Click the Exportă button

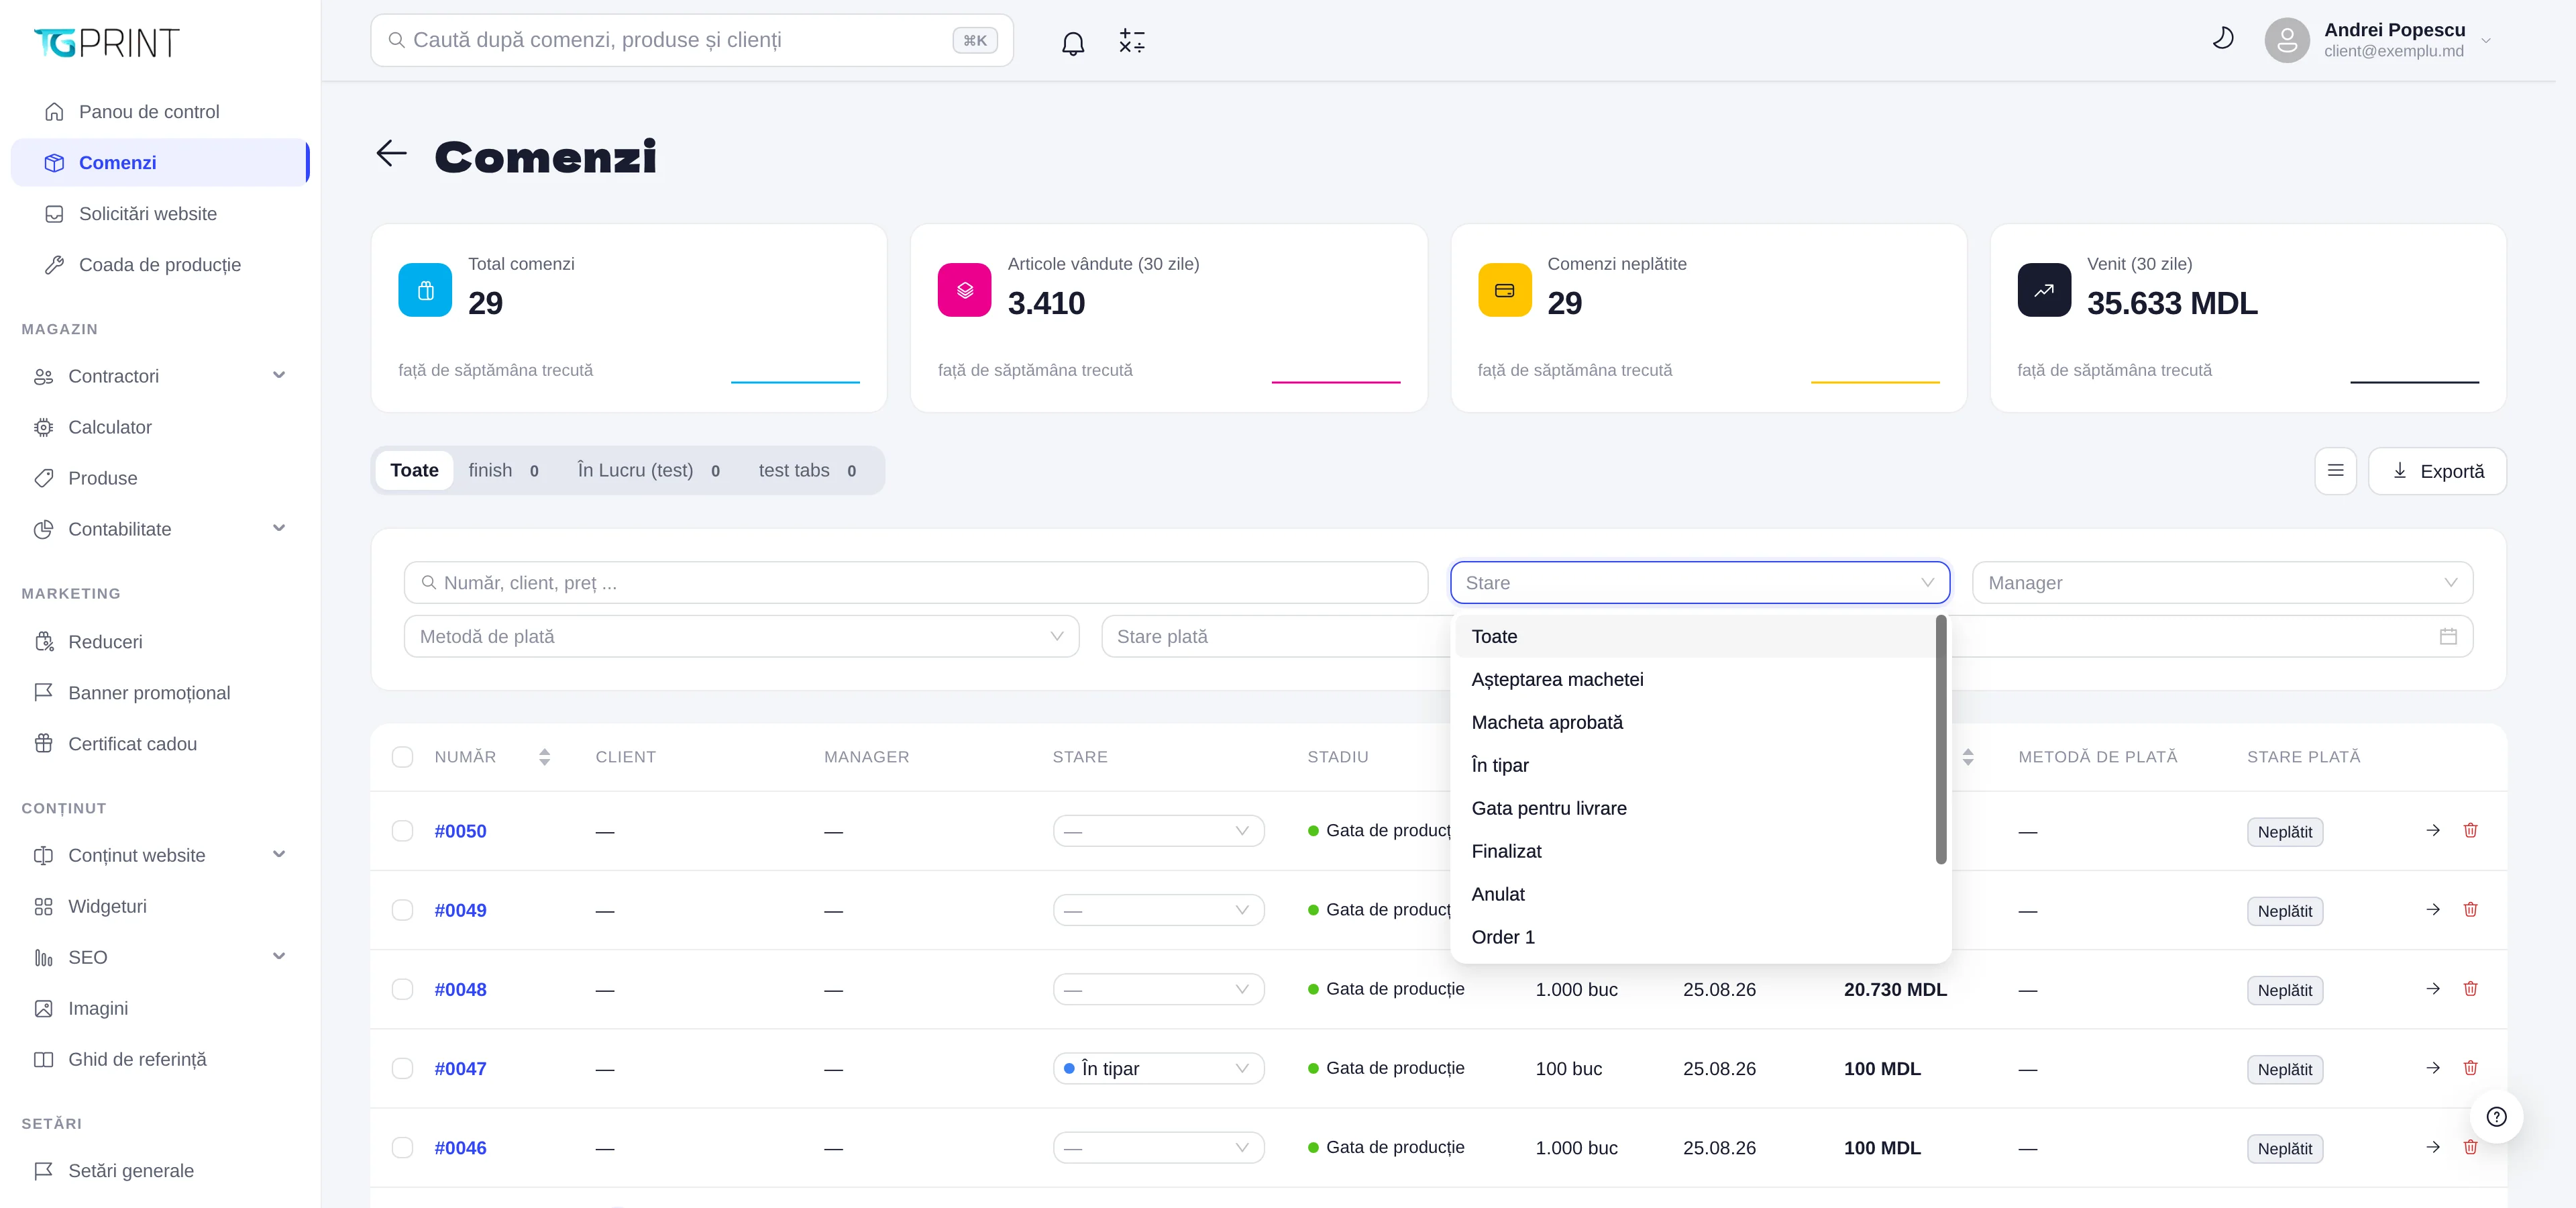tap(2437, 471)
